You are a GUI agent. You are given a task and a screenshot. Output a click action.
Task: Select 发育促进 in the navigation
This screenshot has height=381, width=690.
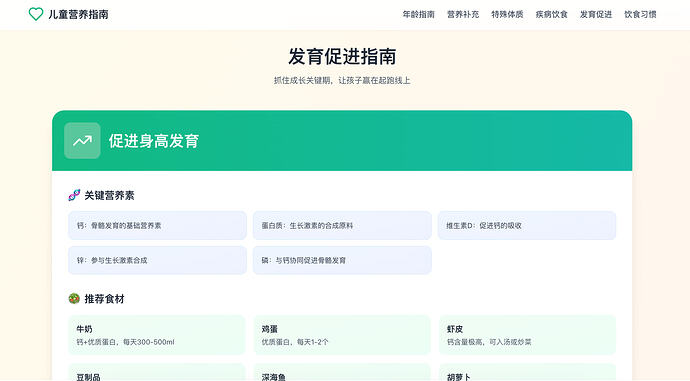596,15
